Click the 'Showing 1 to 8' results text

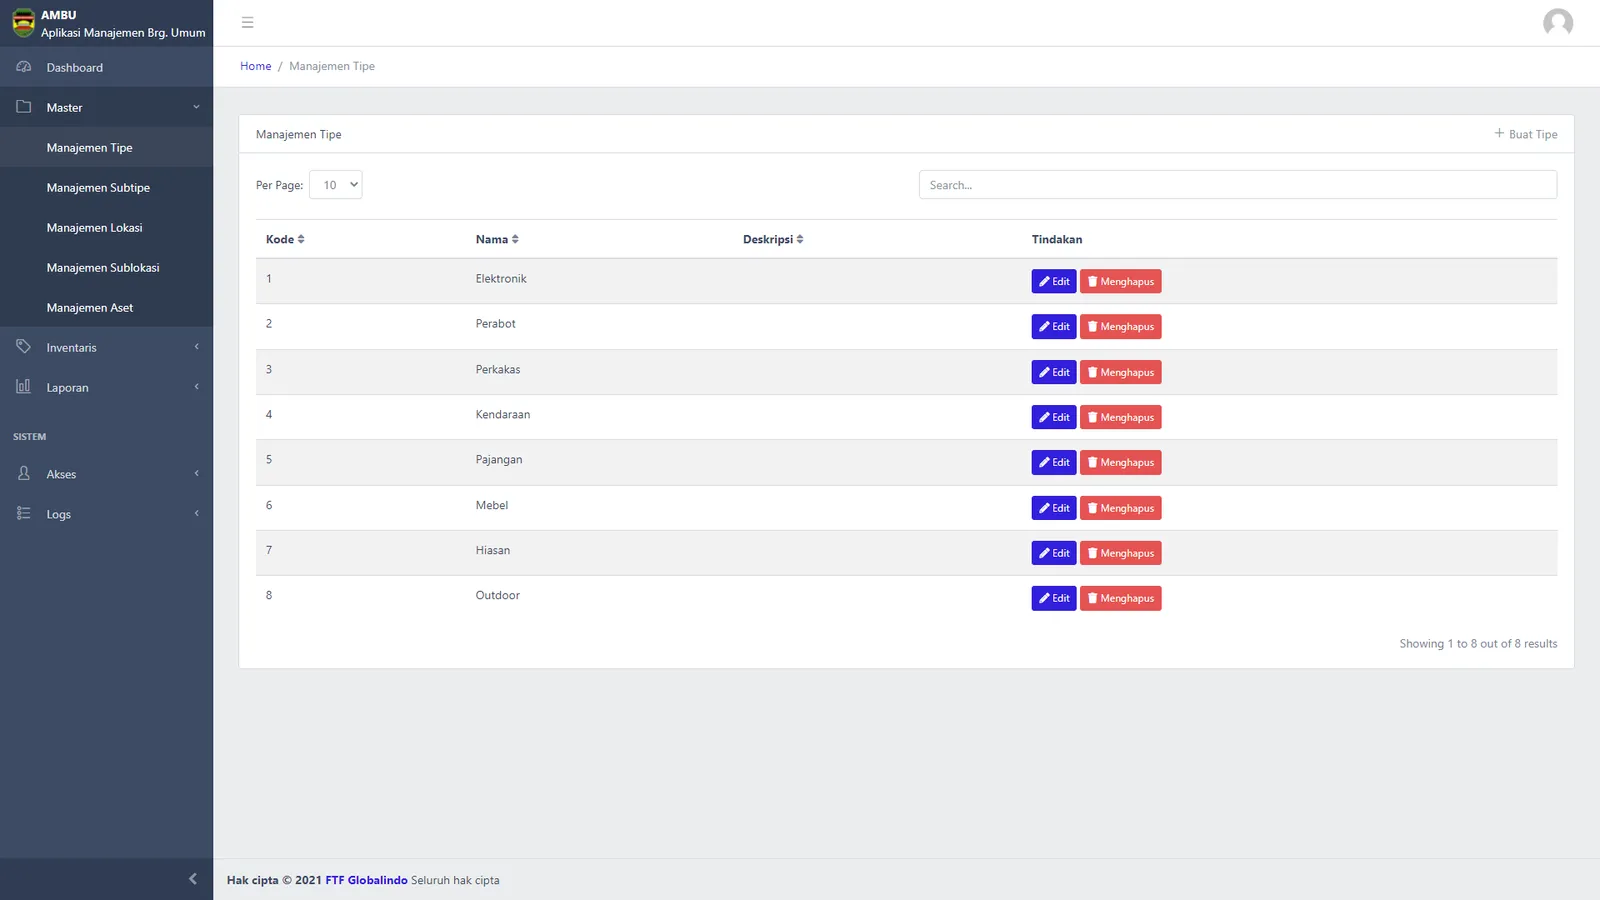point(1478,644)
